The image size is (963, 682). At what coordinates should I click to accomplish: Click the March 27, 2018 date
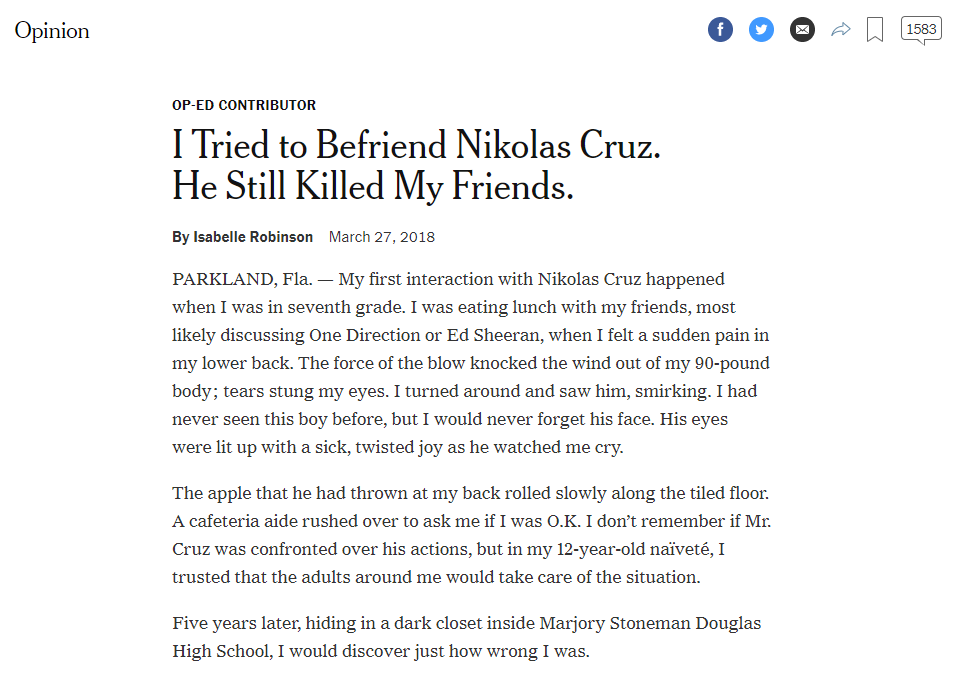[381, 237]
